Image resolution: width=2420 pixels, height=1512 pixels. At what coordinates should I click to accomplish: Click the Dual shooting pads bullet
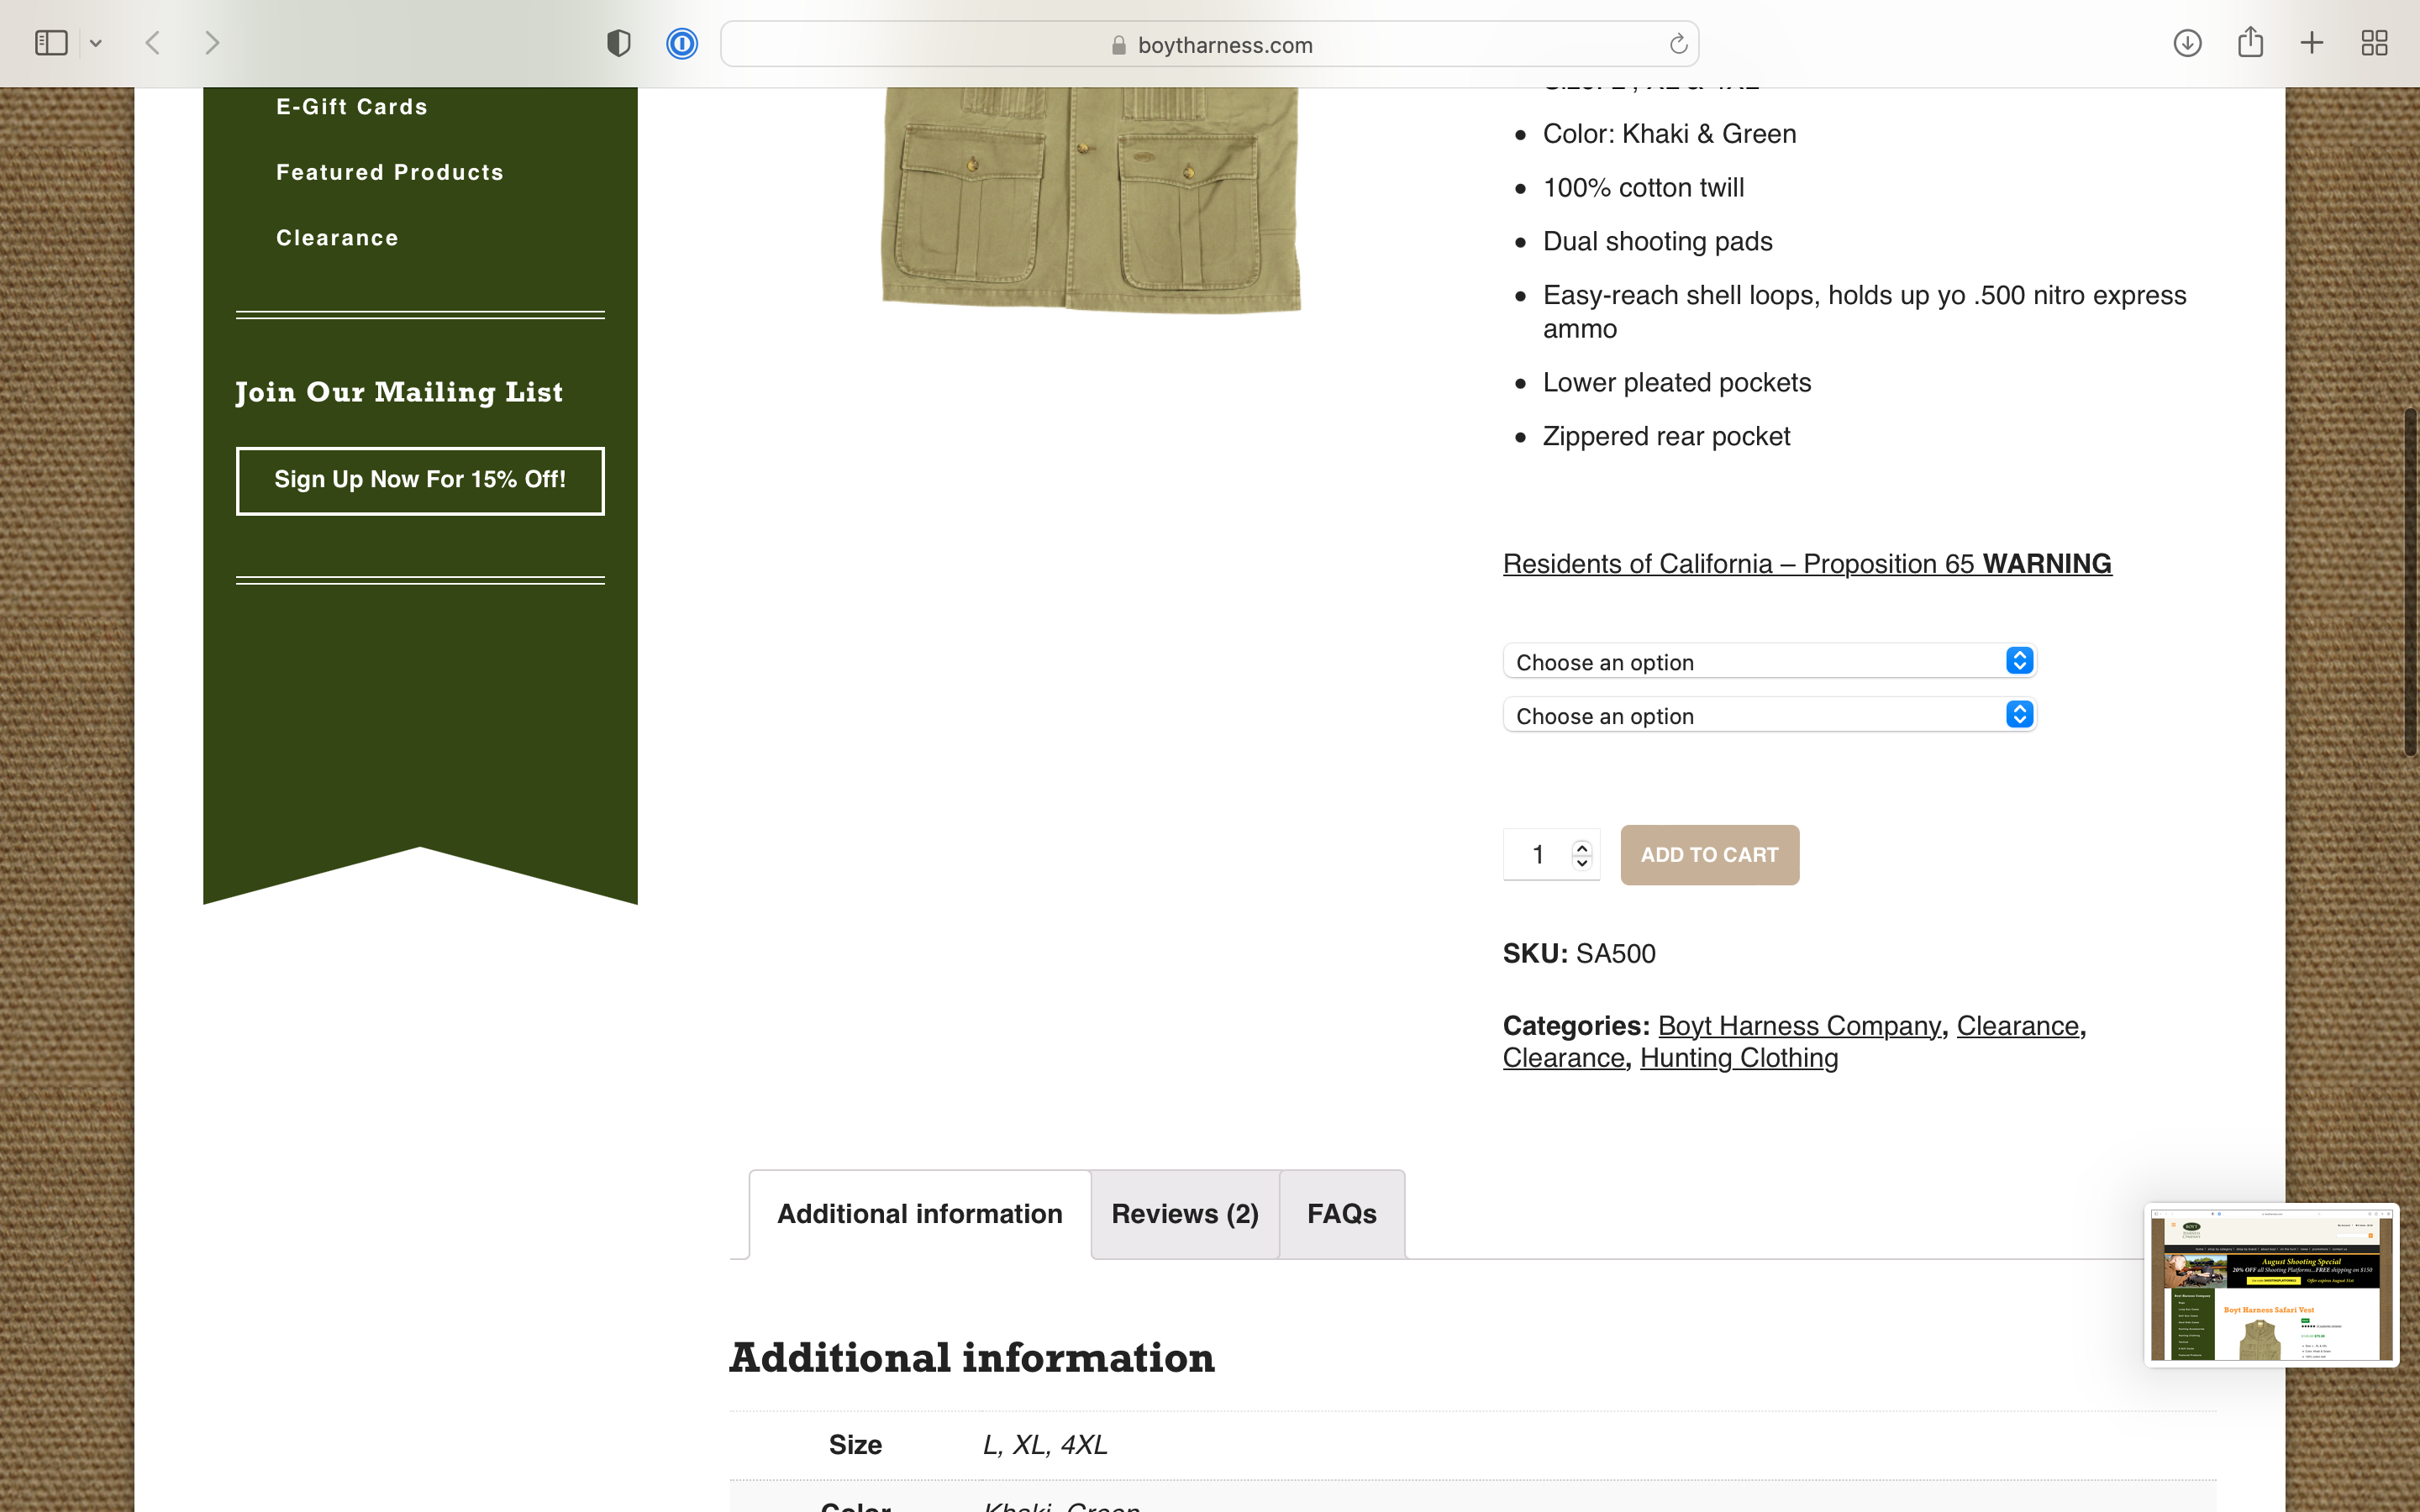[x=1657, y=242]
